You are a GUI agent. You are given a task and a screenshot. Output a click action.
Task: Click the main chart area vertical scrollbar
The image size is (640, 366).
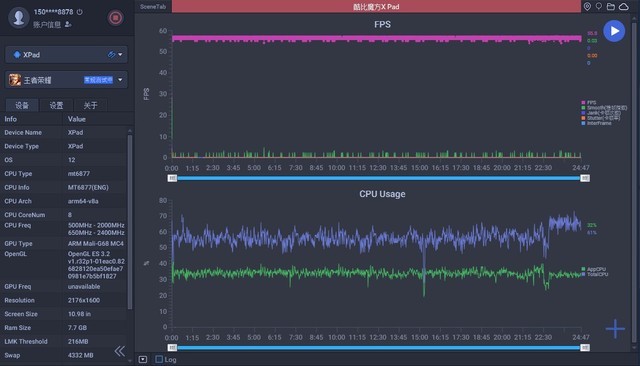(x=634, y=182)
